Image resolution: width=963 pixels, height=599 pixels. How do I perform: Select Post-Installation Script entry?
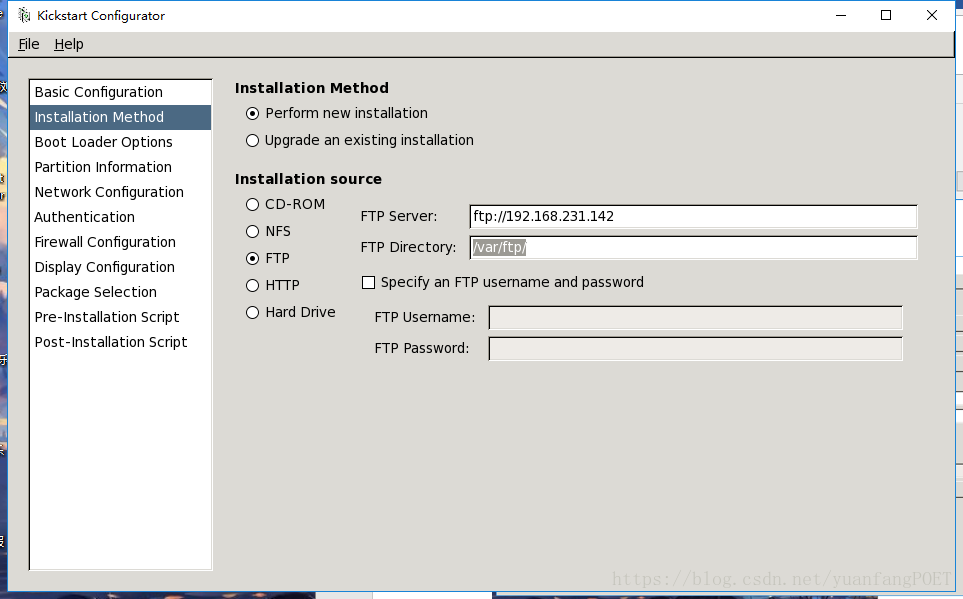pos(120,342)
